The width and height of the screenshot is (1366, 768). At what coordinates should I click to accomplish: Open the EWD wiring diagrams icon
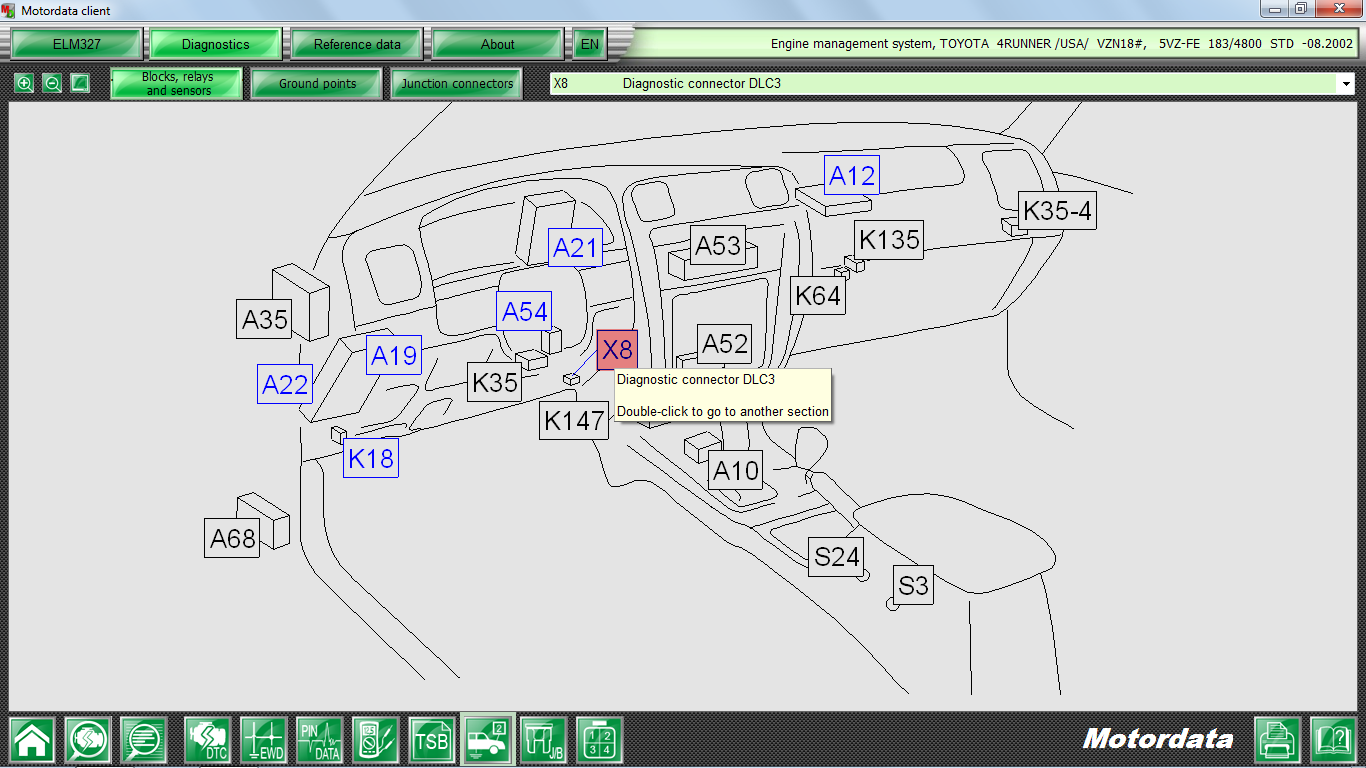[264, 740]
